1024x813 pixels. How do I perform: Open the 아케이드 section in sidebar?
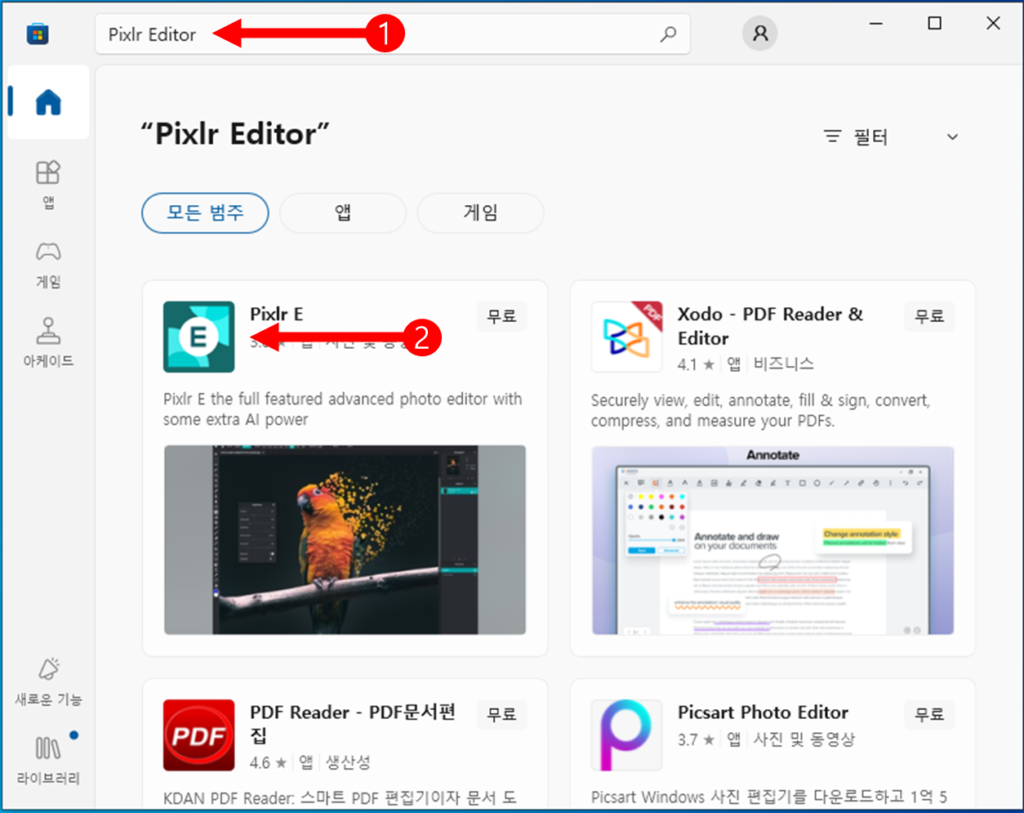tap(48, 343)
